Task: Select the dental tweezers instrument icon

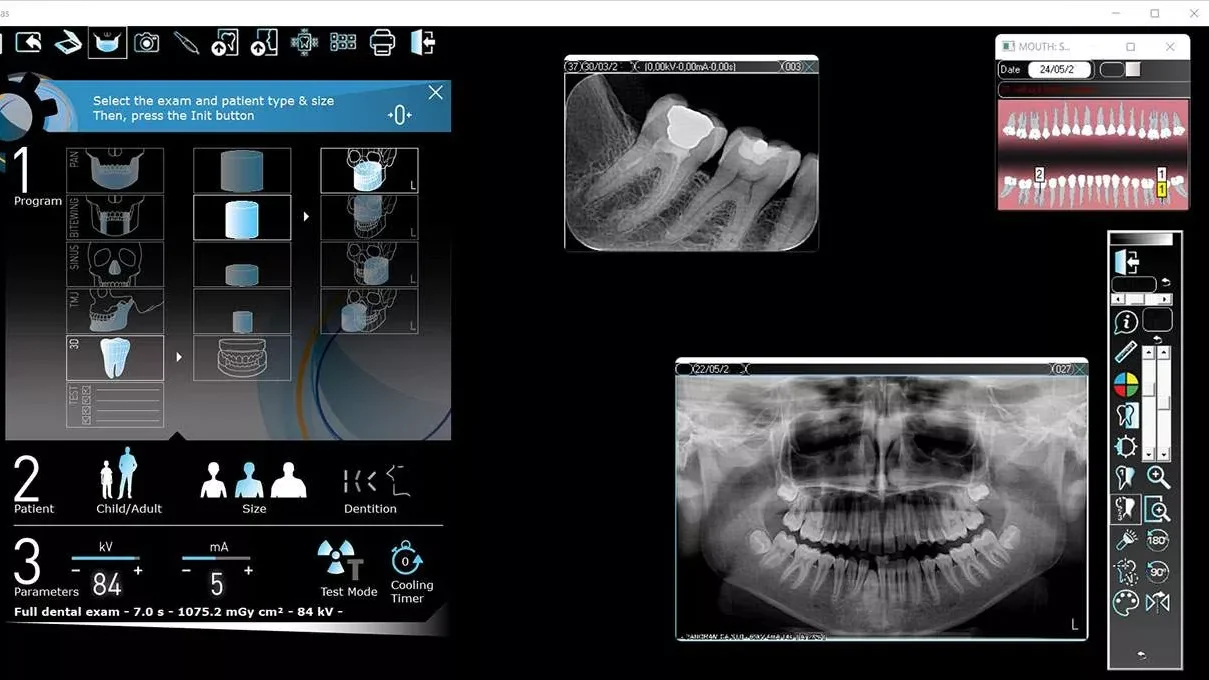Action: coord(186,43)
